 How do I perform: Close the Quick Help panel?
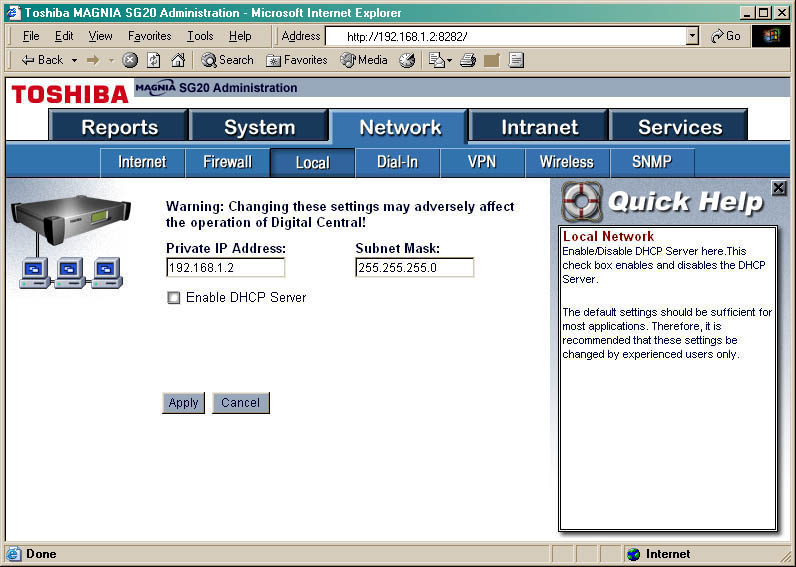point(778,188)
